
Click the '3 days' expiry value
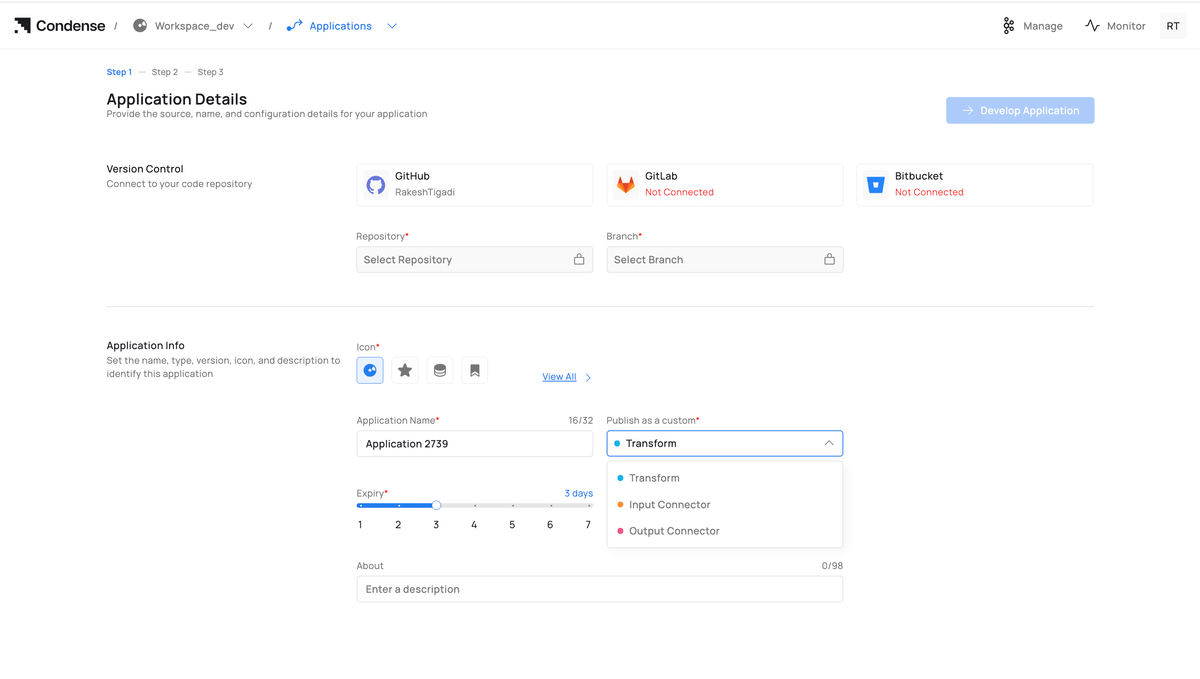(x=579, y=493)
